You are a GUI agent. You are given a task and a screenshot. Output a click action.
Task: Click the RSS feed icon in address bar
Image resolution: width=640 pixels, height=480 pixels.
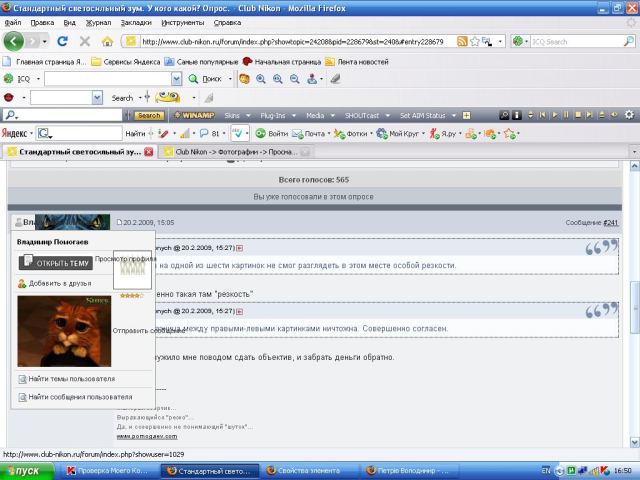462,41
